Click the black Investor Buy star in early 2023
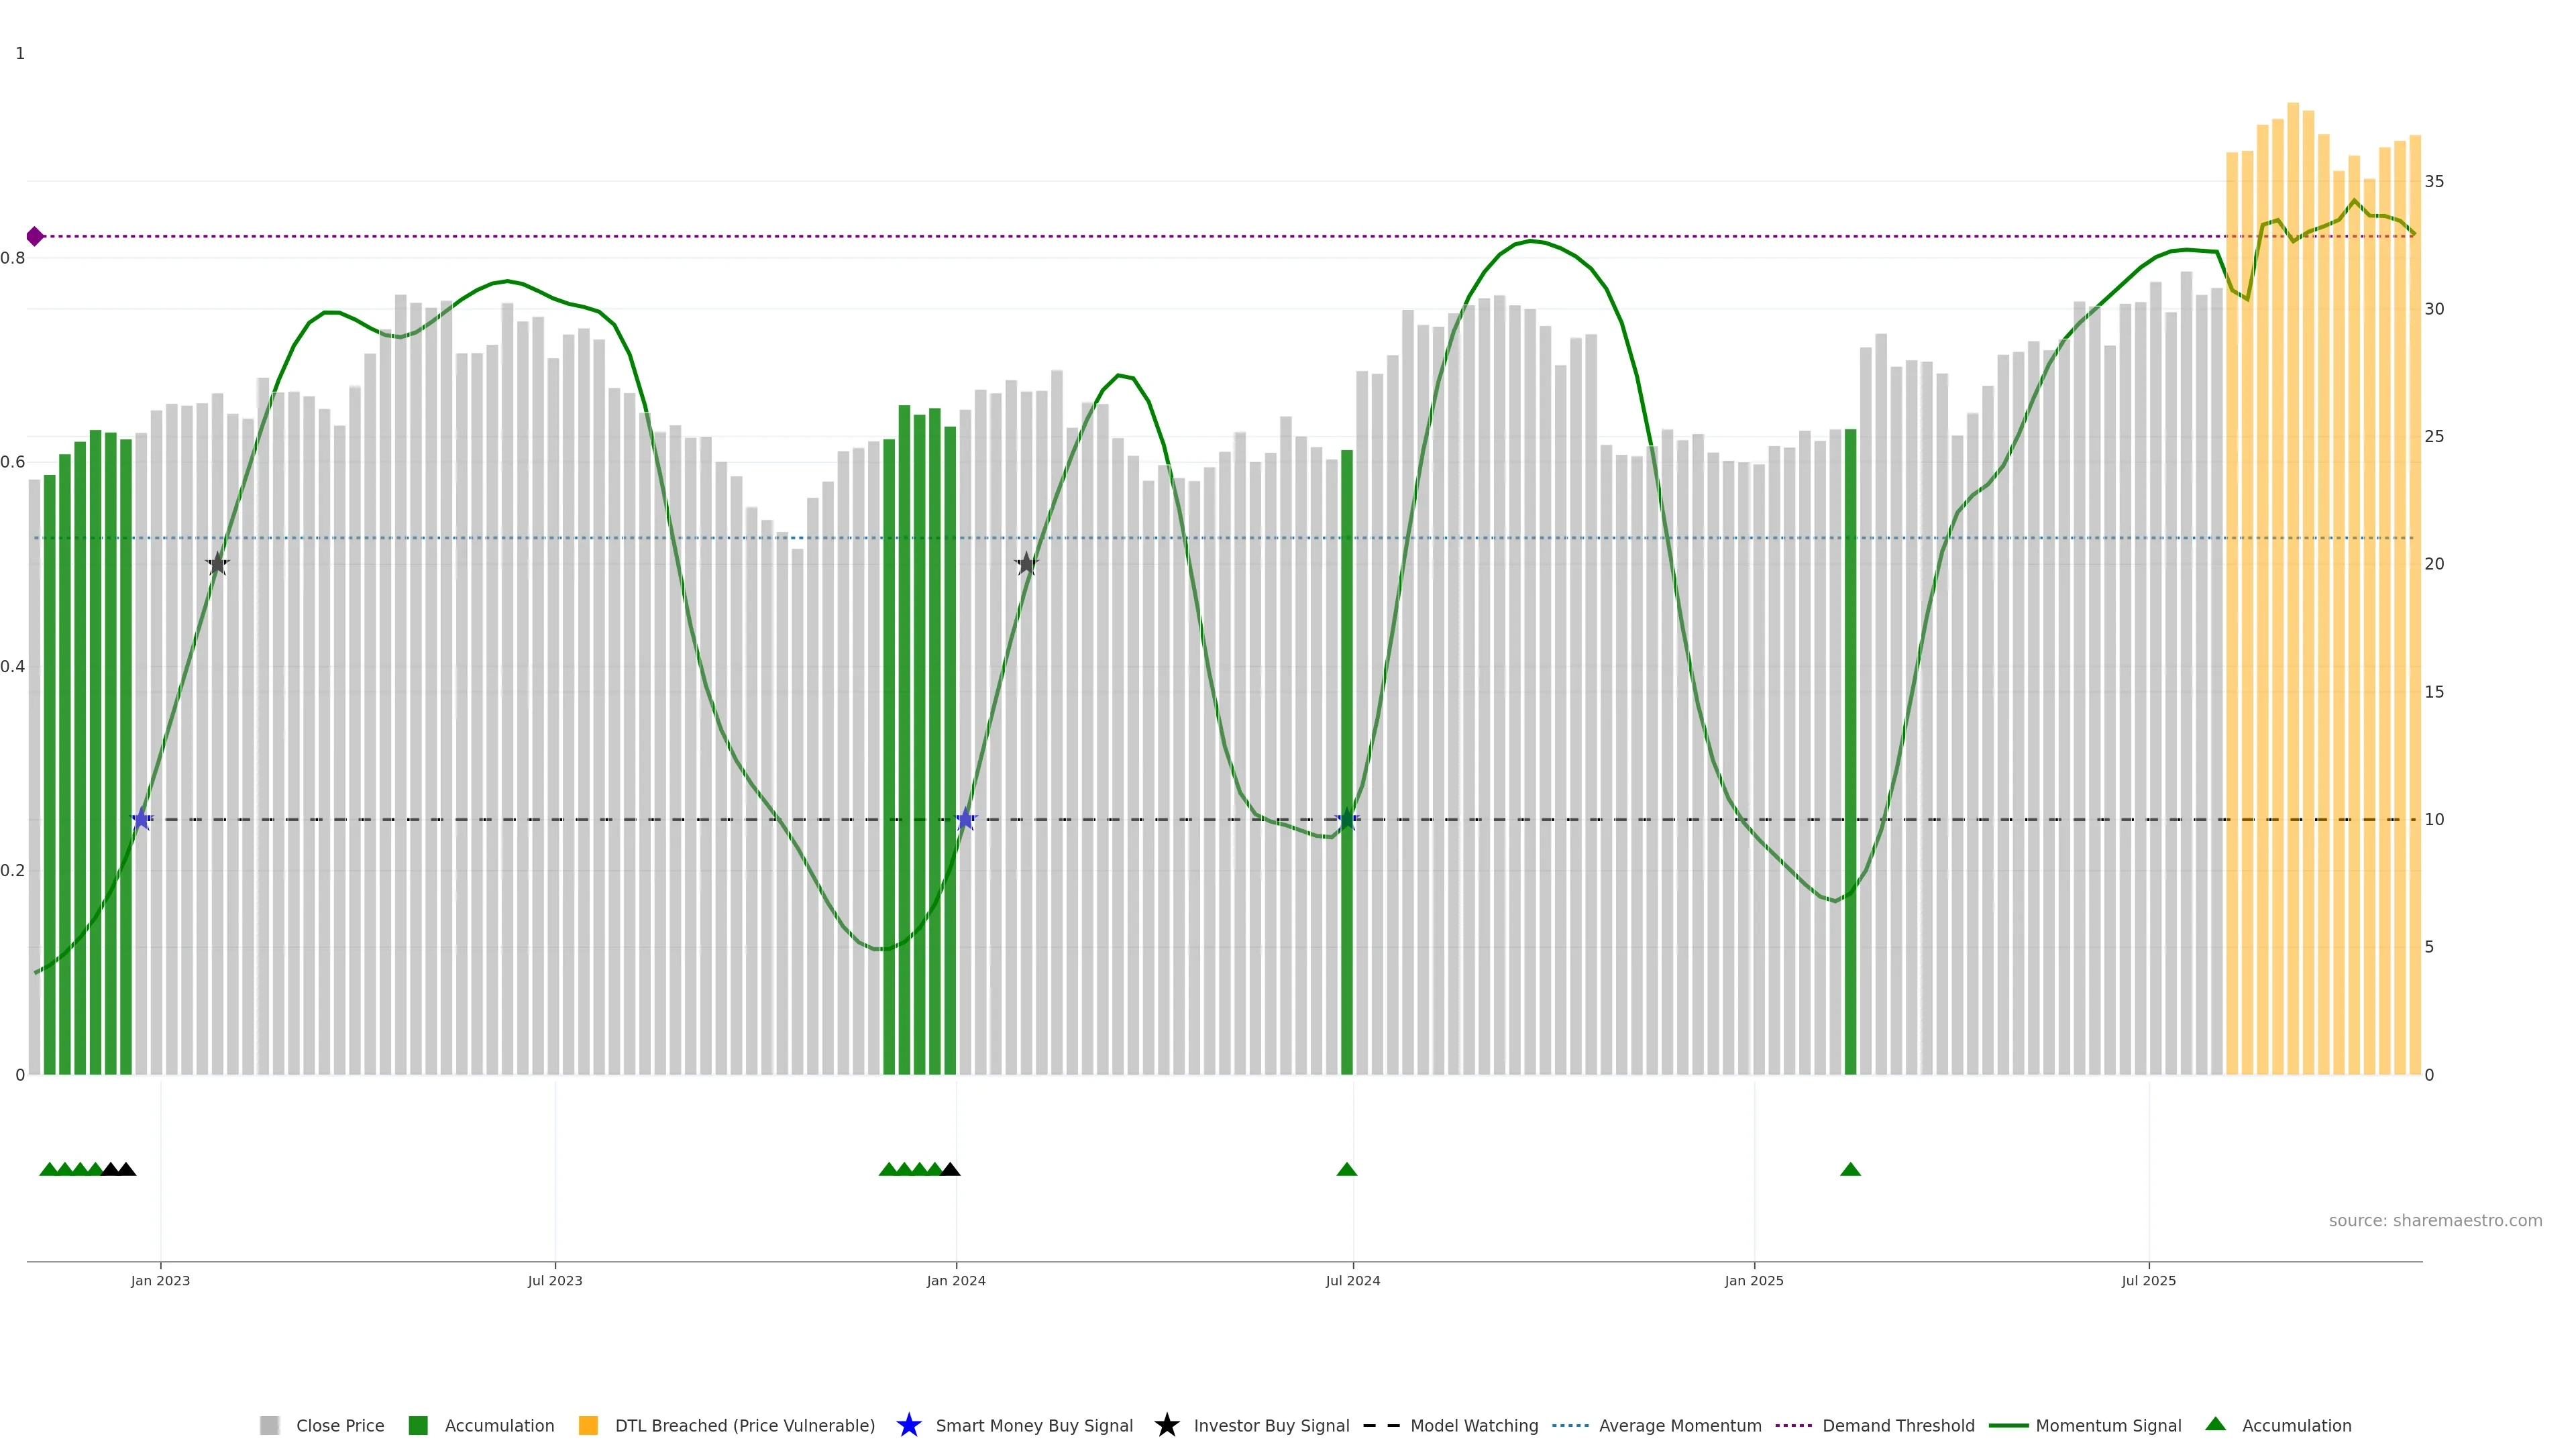Viewport: 2576px width, 1449px height. click(x=218, y=564)
